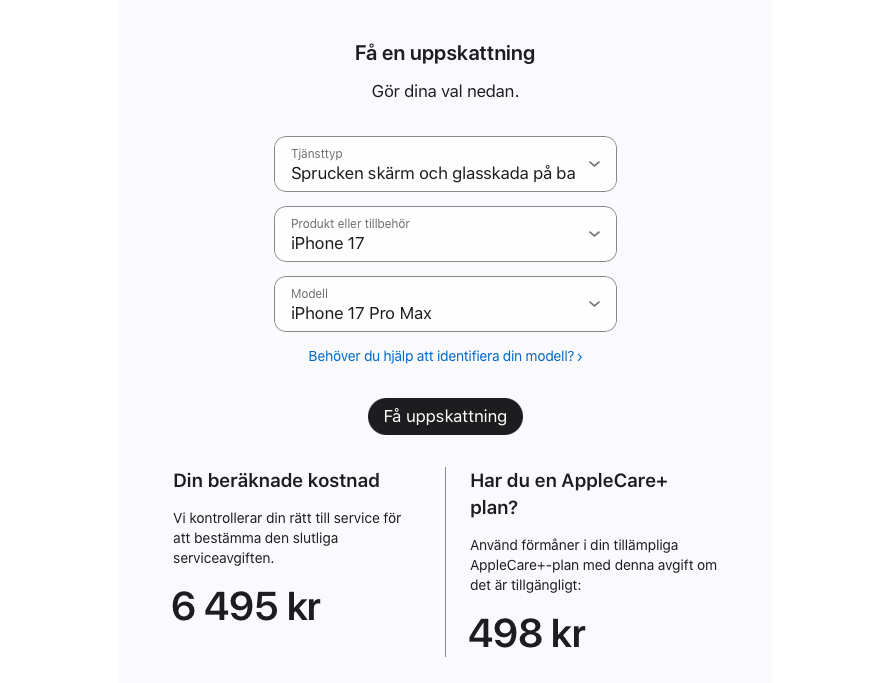Click the chevron beside iPhone 17 Pro Max
The image size is (890, 683).
594,304
